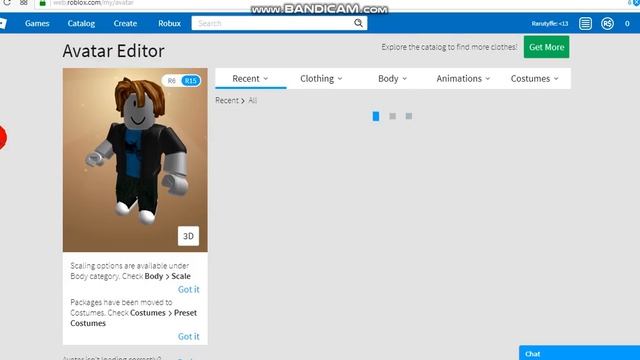Toggle the 3D avatar view

188,236
